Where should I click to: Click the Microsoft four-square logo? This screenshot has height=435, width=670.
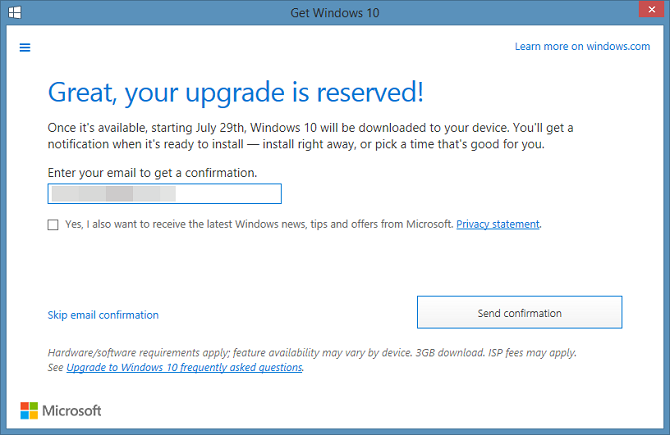tap(31, 411)
